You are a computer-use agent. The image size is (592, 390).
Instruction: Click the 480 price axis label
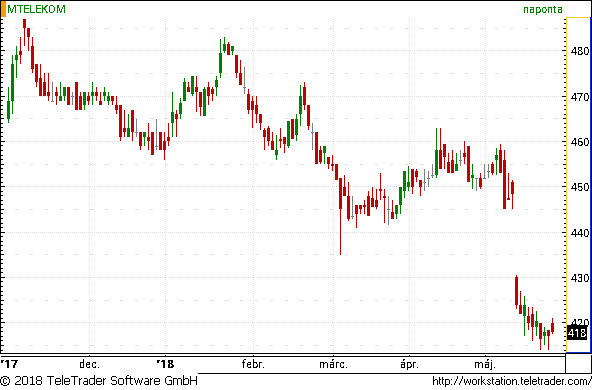580,51
